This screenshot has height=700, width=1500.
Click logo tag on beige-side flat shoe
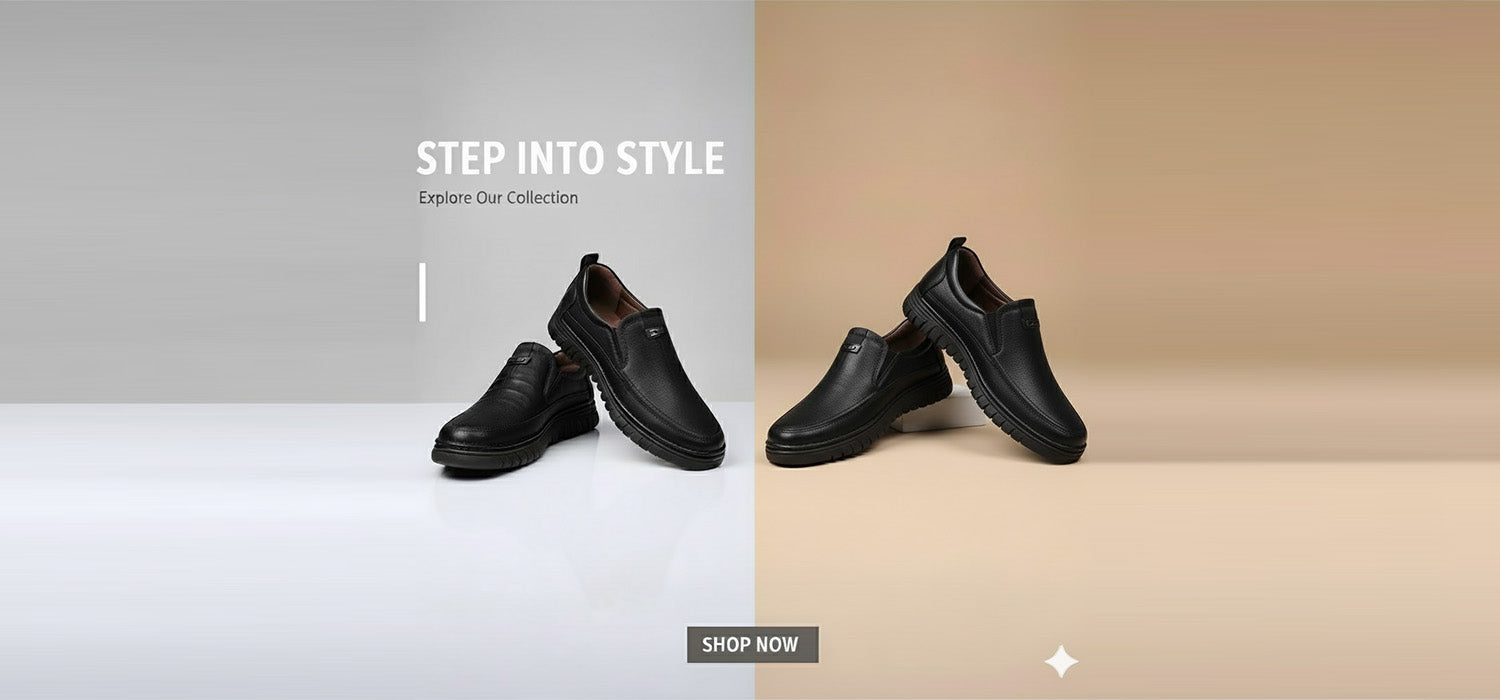854,345
